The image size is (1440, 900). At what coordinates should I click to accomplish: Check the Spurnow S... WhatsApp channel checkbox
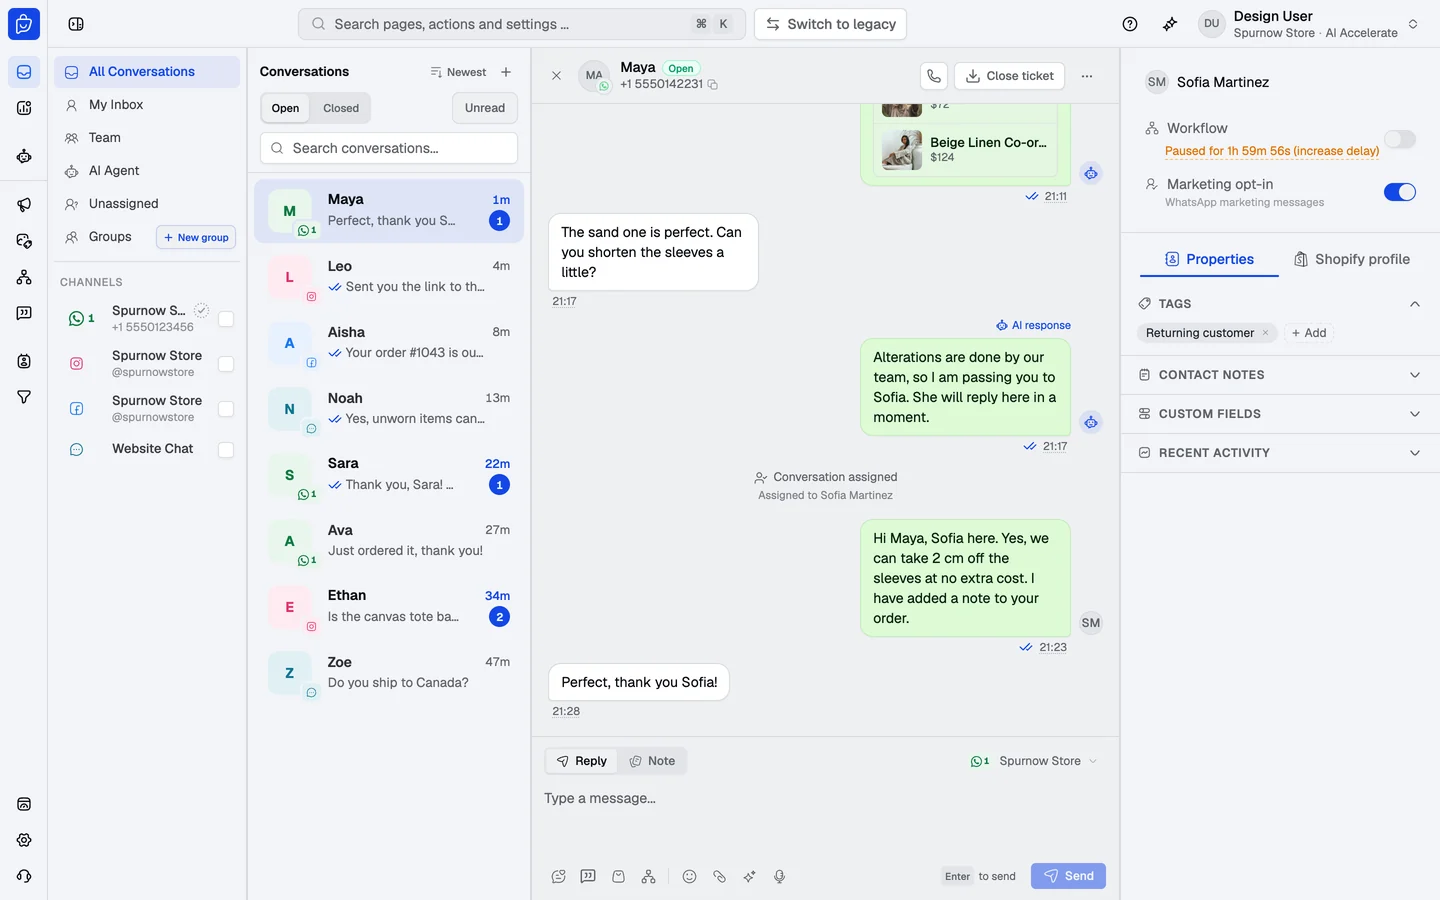pyautogui.click(x=226, y=319)
